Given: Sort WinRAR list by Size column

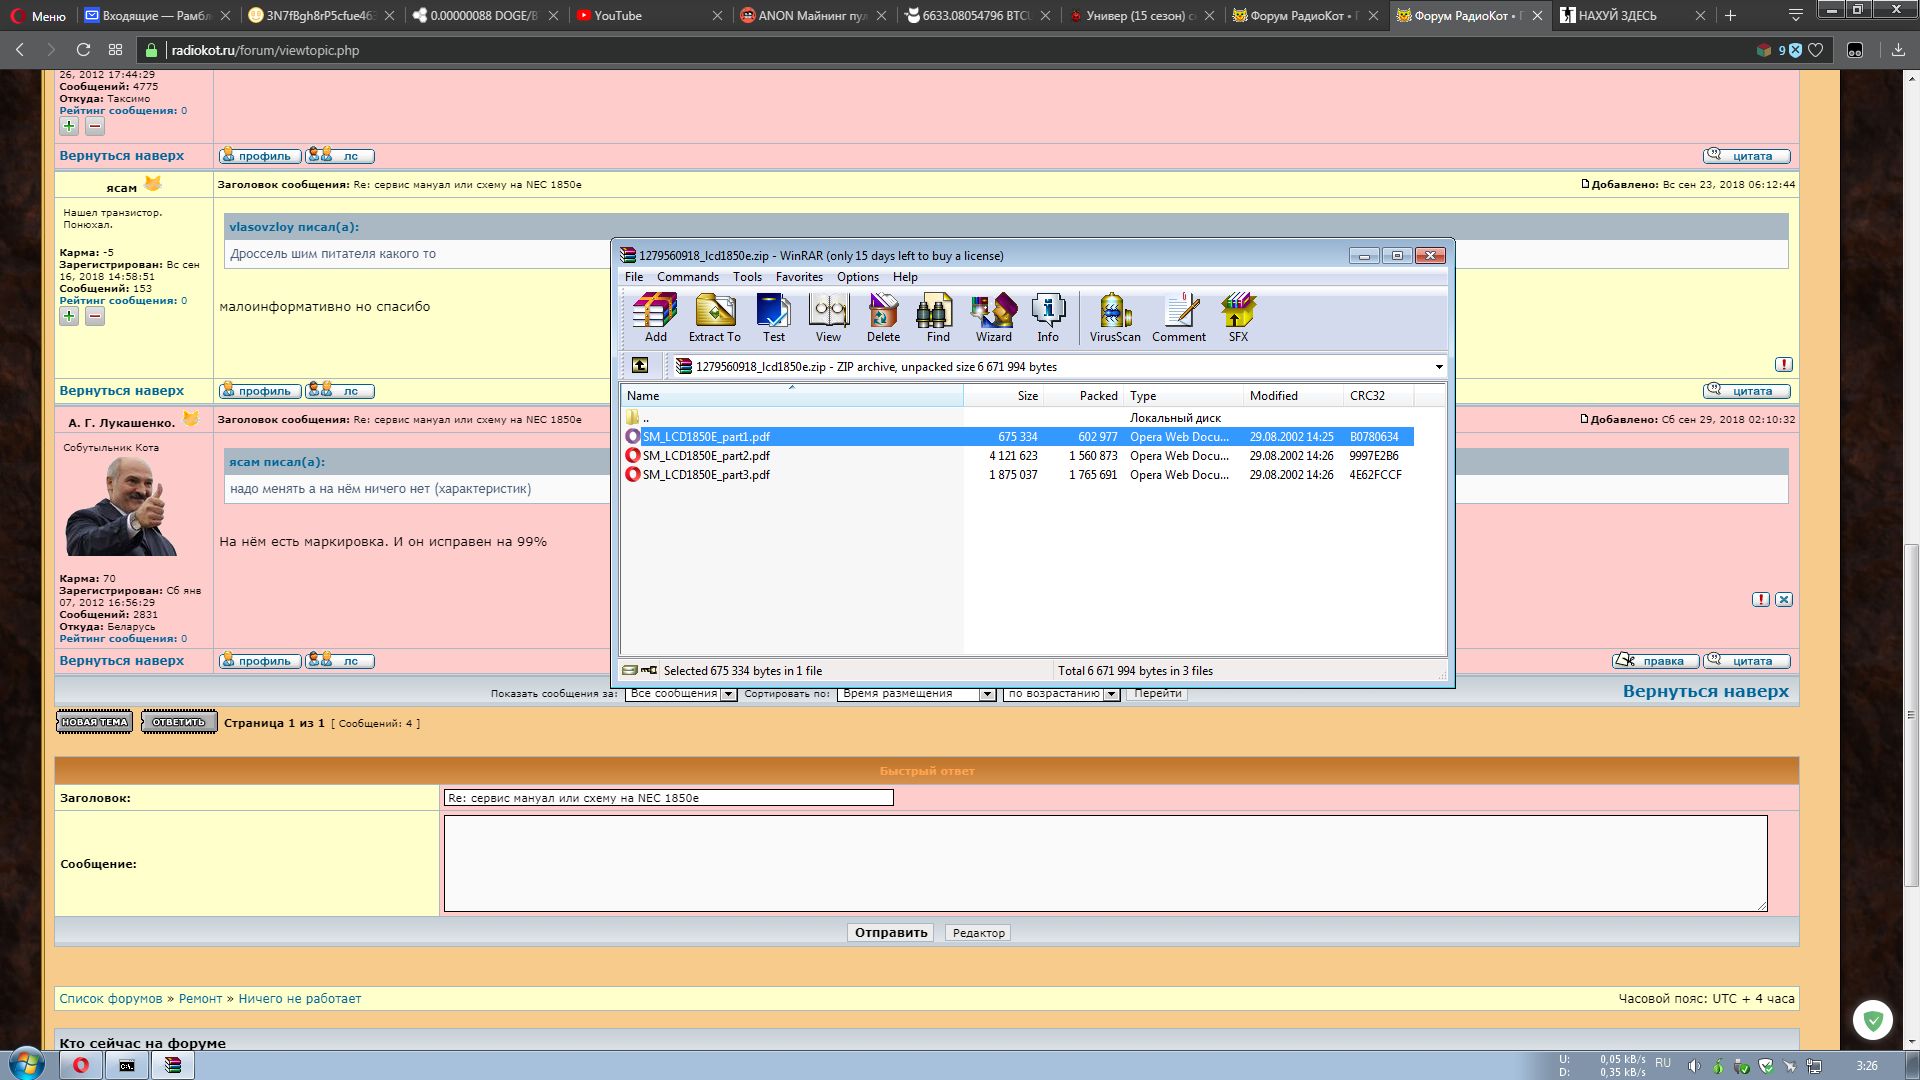Looking at the screenshot, I should pyautogui.click(x=1004, y=396).
